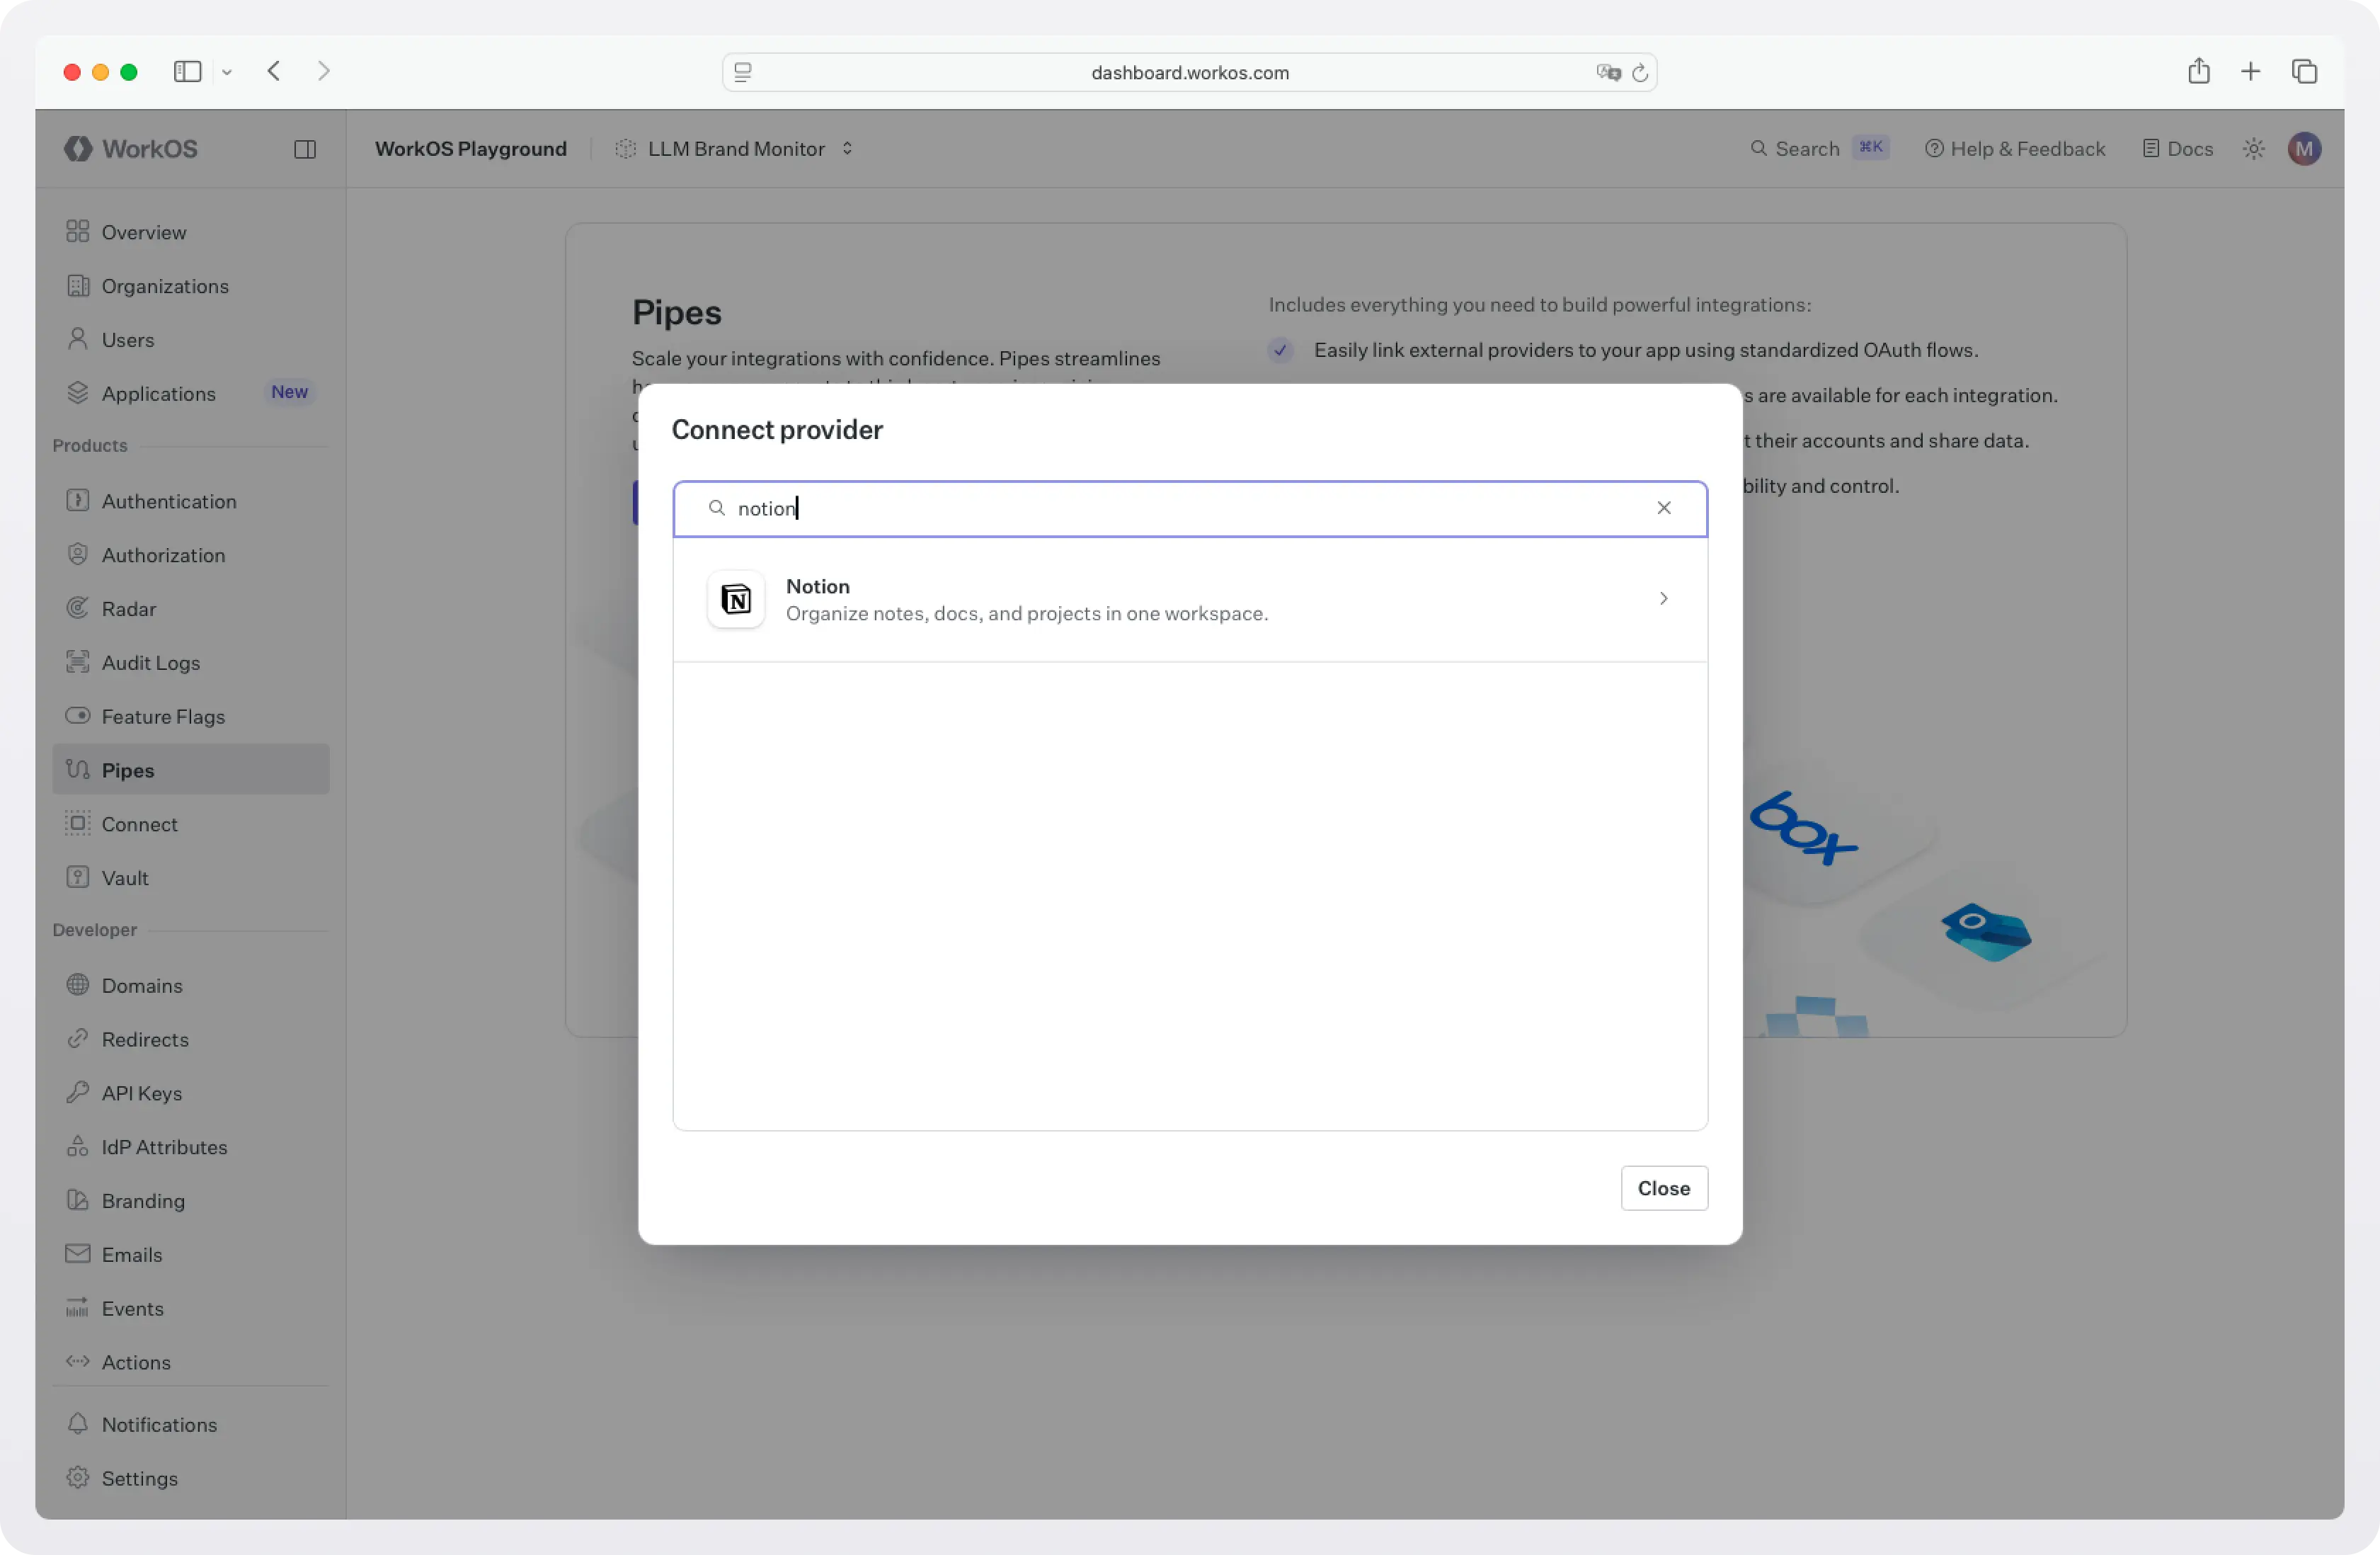Screen dimensions: 2380x1555
Task: Open the Feature Flags section
Action: coord(163,716)
